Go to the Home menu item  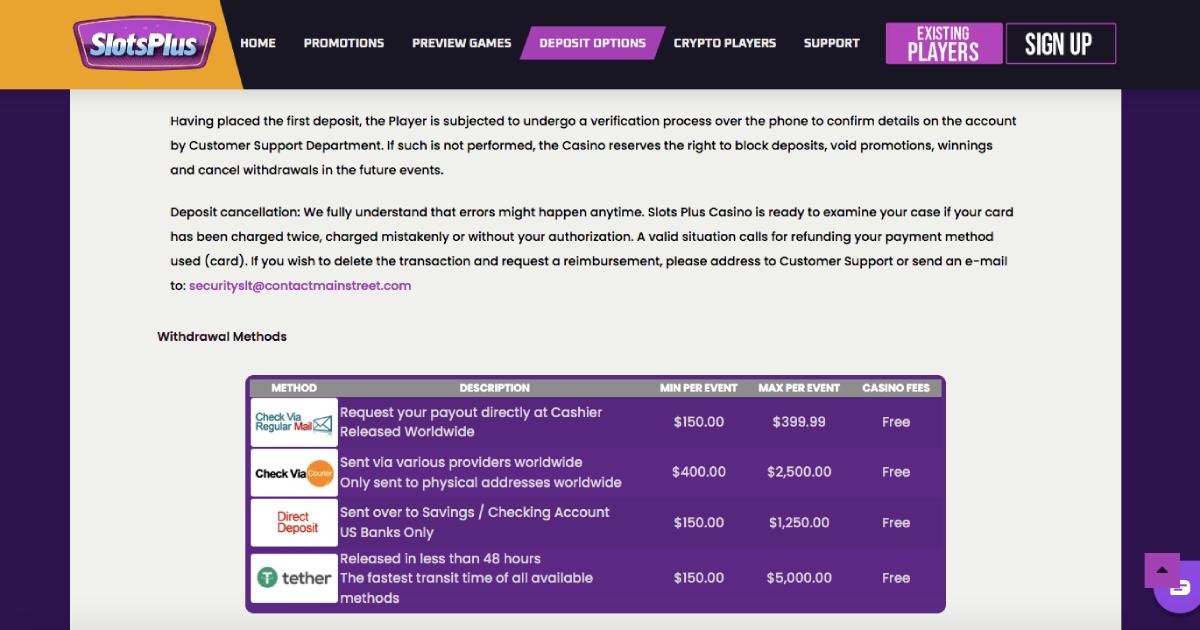258,43
